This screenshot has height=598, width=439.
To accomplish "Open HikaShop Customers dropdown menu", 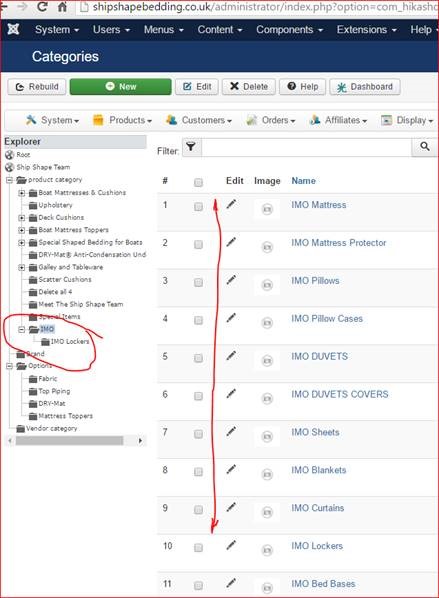I will pos(199,120).
